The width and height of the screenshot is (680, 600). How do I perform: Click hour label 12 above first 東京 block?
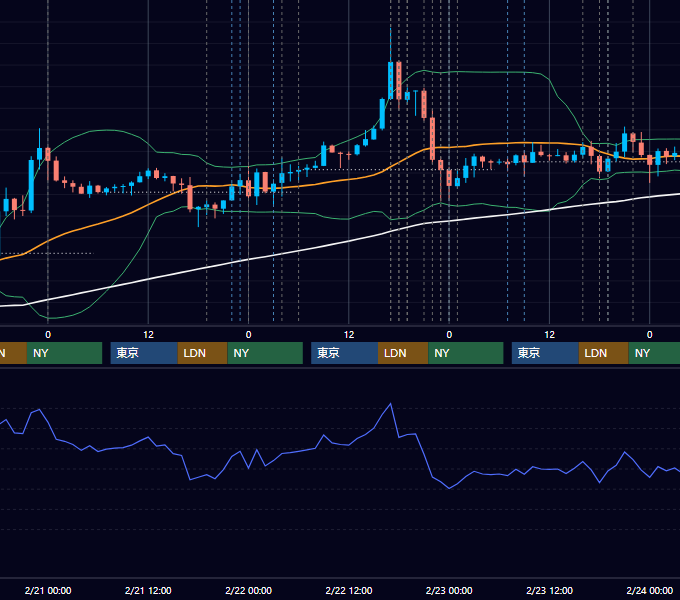pos(148,335)
